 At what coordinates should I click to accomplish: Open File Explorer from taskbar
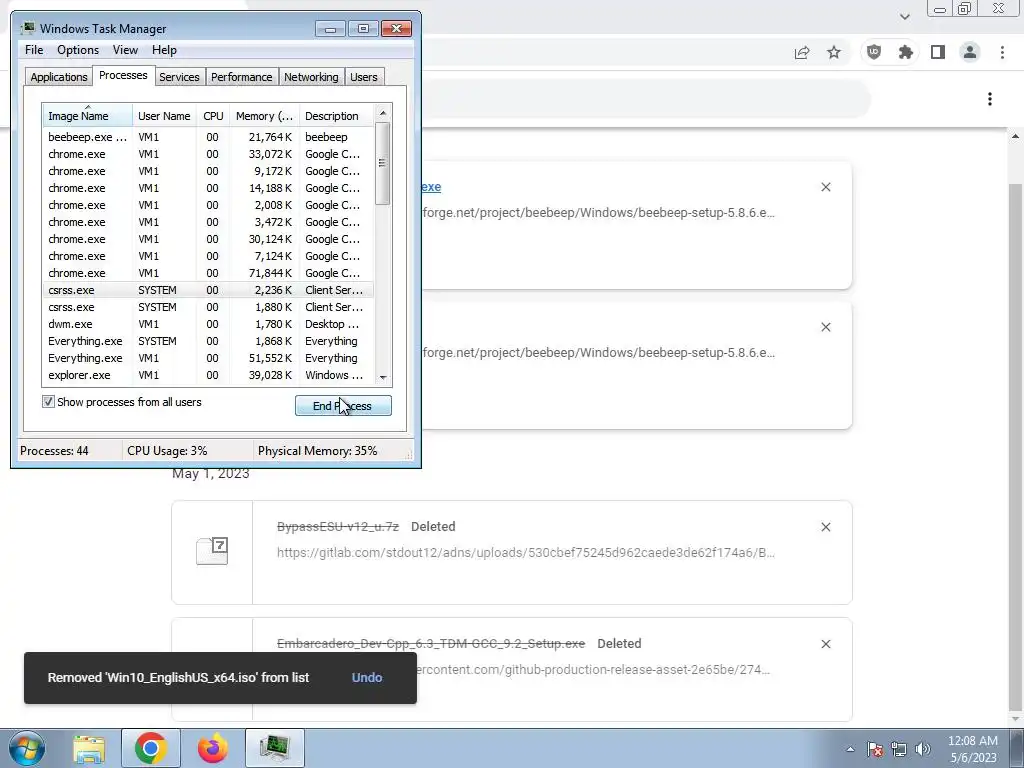[89, 748]
